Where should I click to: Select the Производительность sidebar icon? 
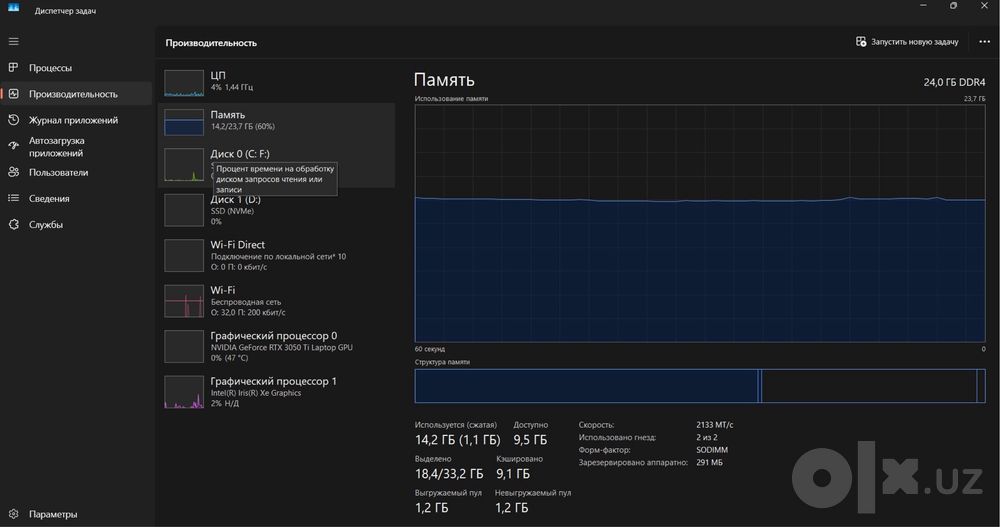(x=13, y=94)
